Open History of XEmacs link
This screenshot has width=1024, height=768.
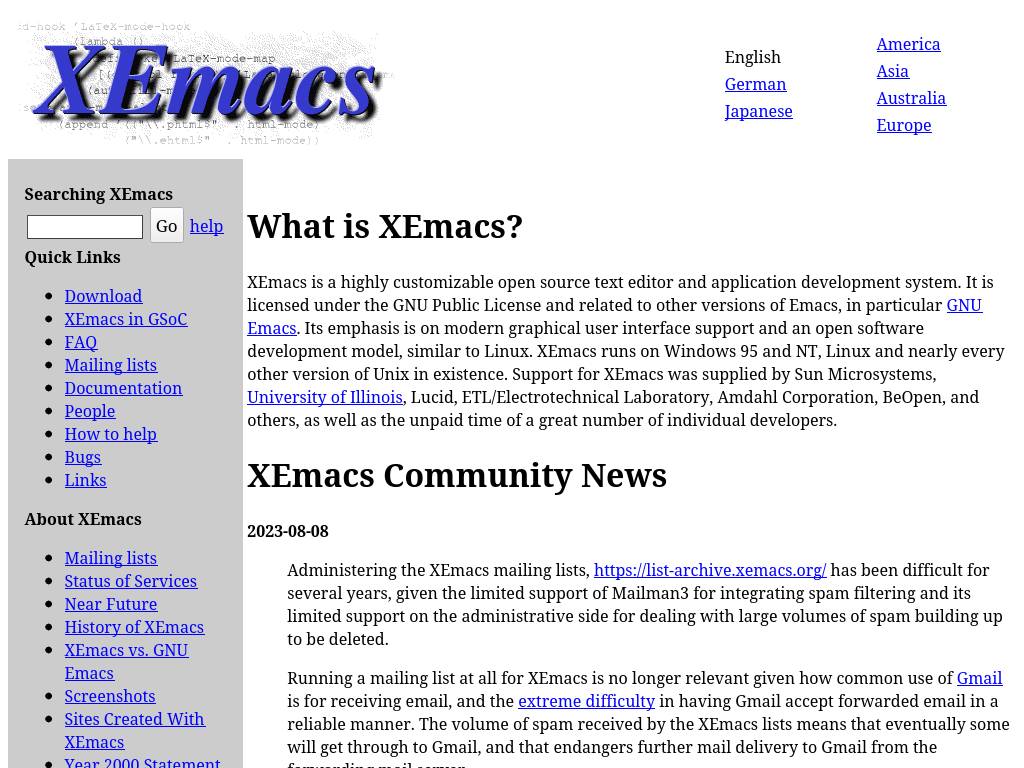click(x=134, y=627)
